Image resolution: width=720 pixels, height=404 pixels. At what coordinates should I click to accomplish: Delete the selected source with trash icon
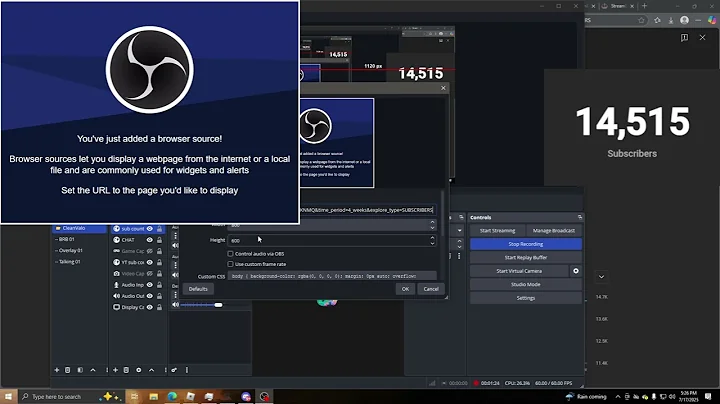pos(126,370)
